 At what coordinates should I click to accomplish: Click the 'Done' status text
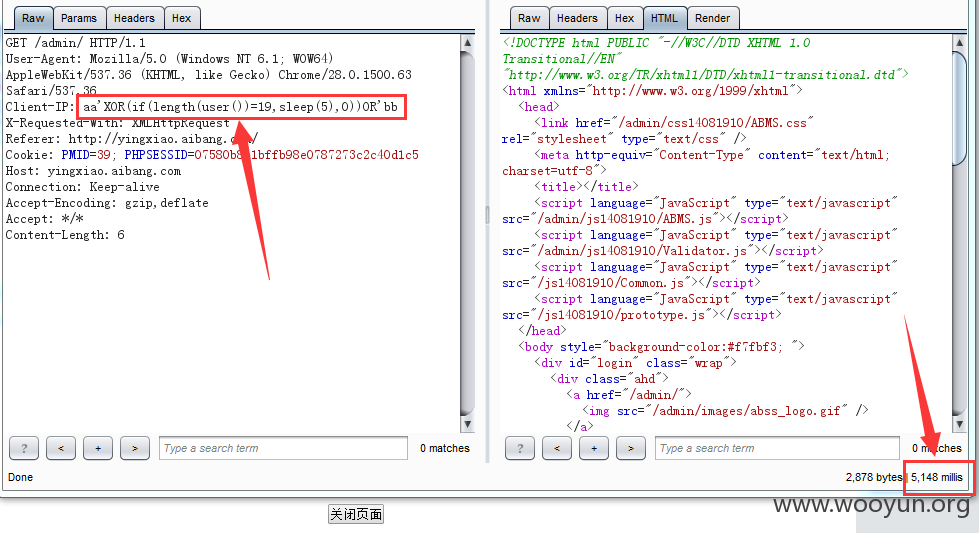click(x=21, y=477)
